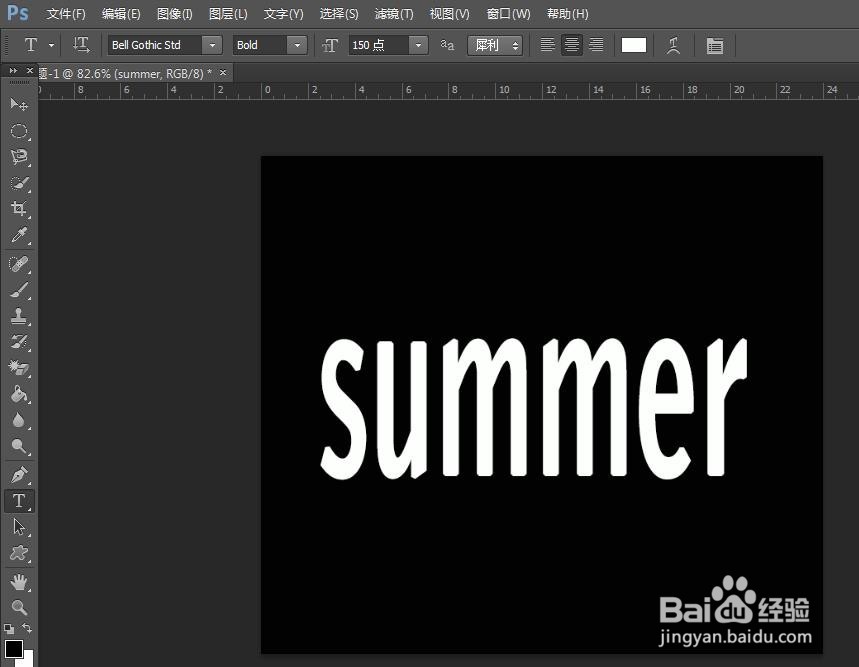This screenshot has width=859, height=667.
Task: Close the tools panel
Action: tap(30, 71)
